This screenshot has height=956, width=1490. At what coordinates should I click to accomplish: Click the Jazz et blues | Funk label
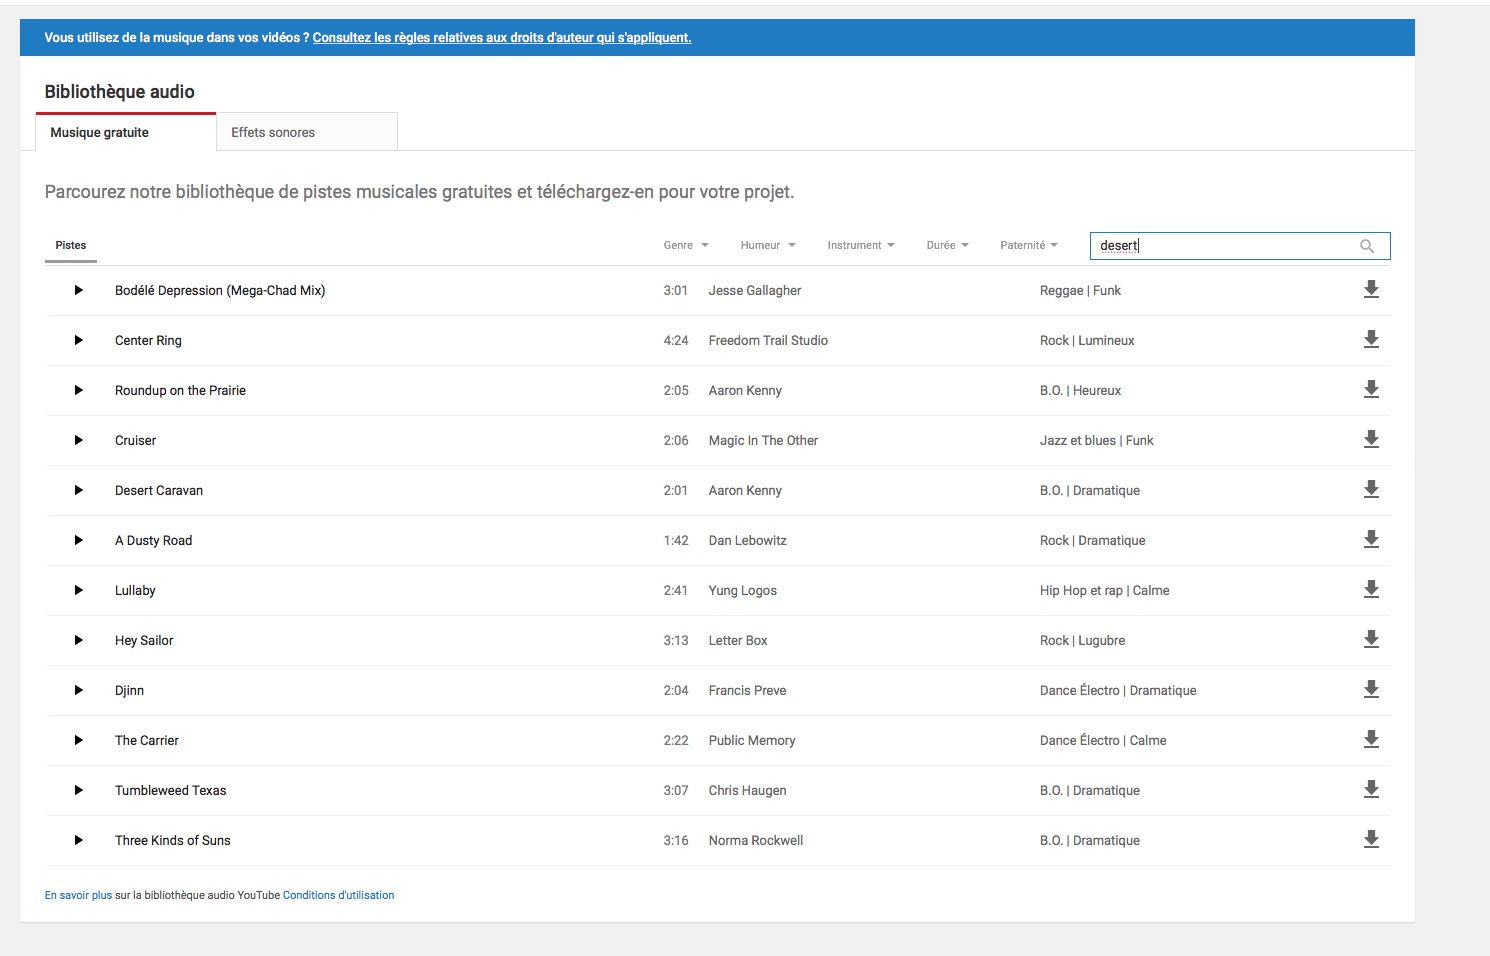coord(1097,440)
